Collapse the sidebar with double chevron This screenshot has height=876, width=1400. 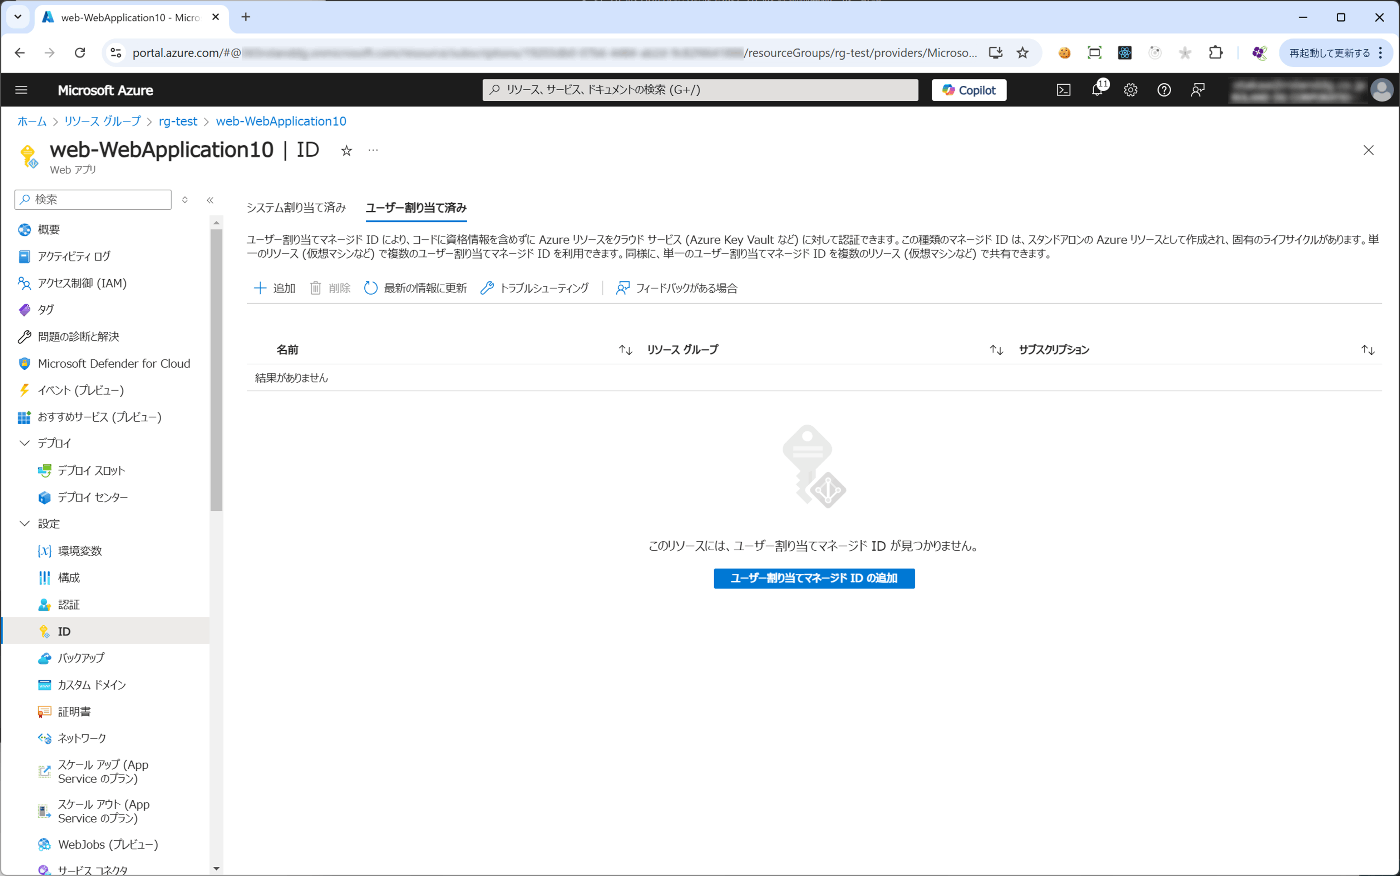coord(210,200)
